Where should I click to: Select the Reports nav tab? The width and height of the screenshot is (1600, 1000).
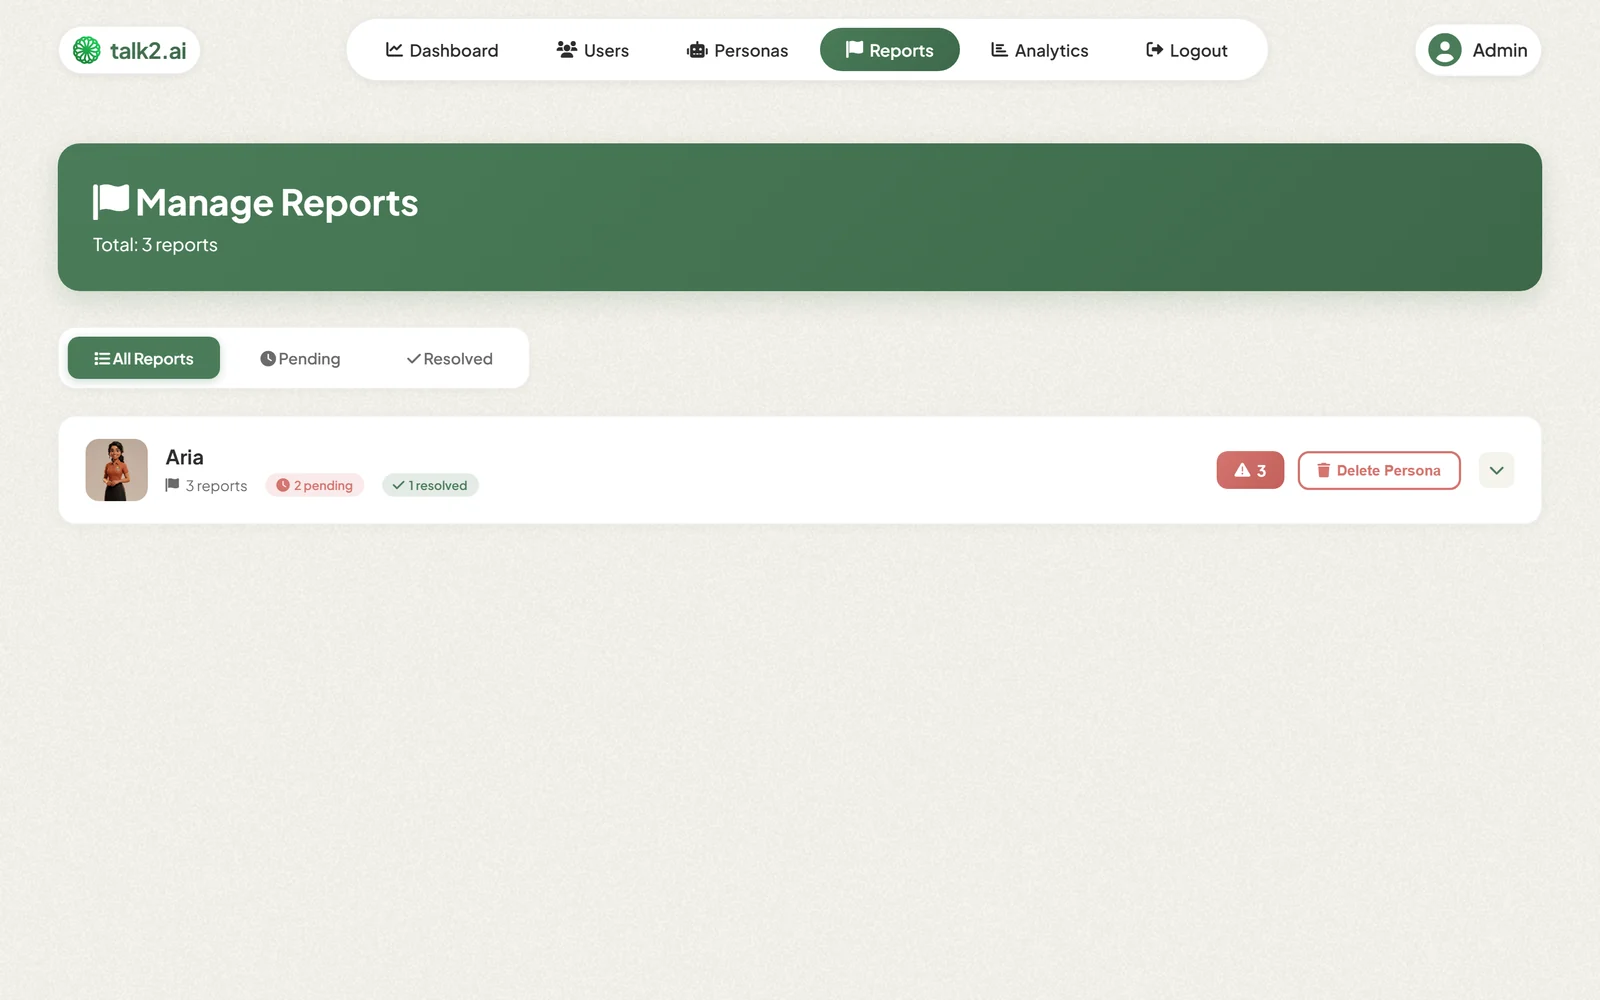[890, 50]
